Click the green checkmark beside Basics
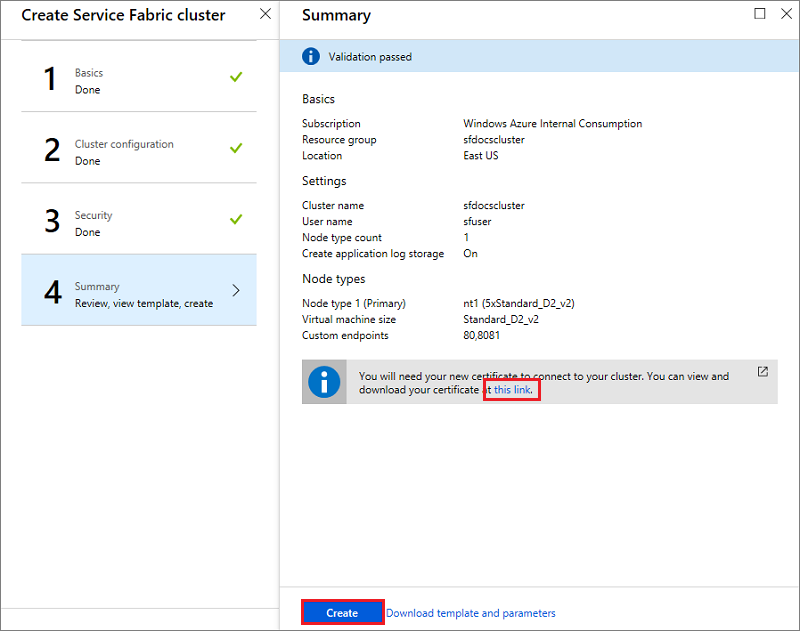 tap(236, 77)
